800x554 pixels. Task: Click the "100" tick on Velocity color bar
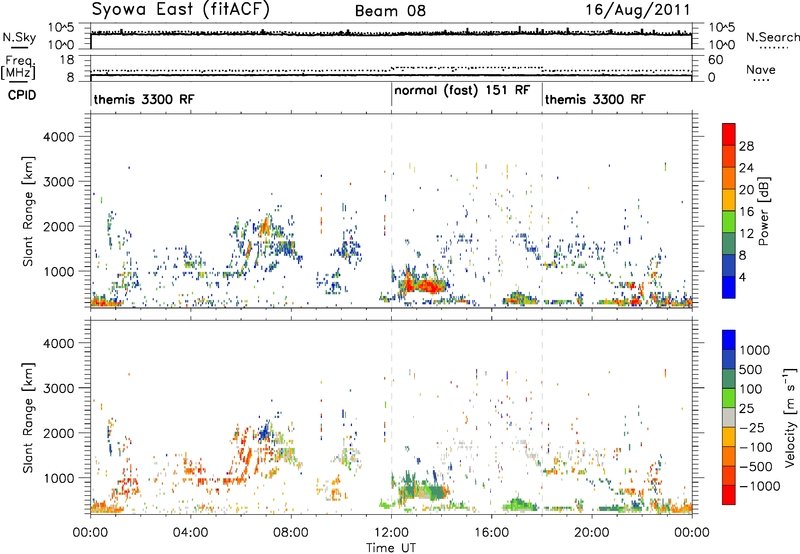tap(751, 389)
